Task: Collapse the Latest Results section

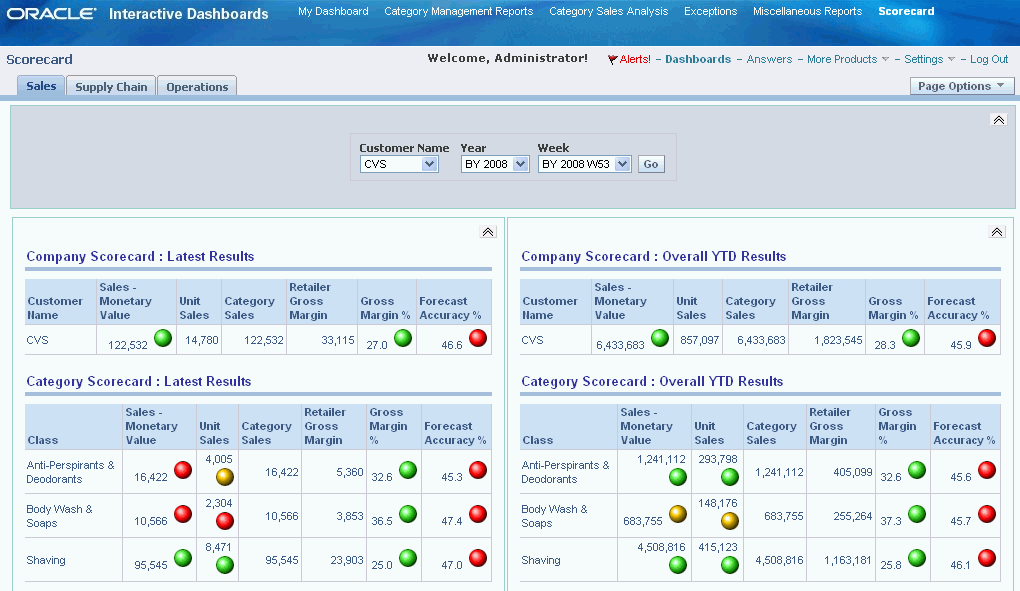Action: tap(488, 232)
